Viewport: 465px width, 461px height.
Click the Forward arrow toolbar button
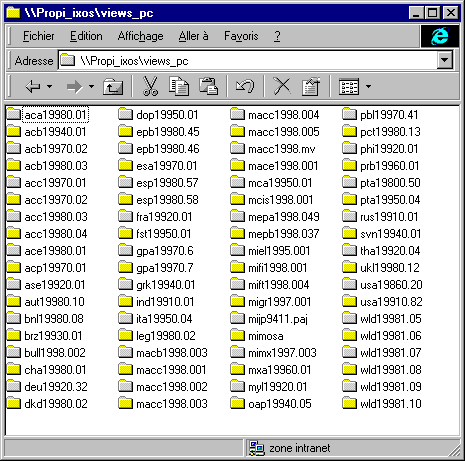[x=74, y=87]
